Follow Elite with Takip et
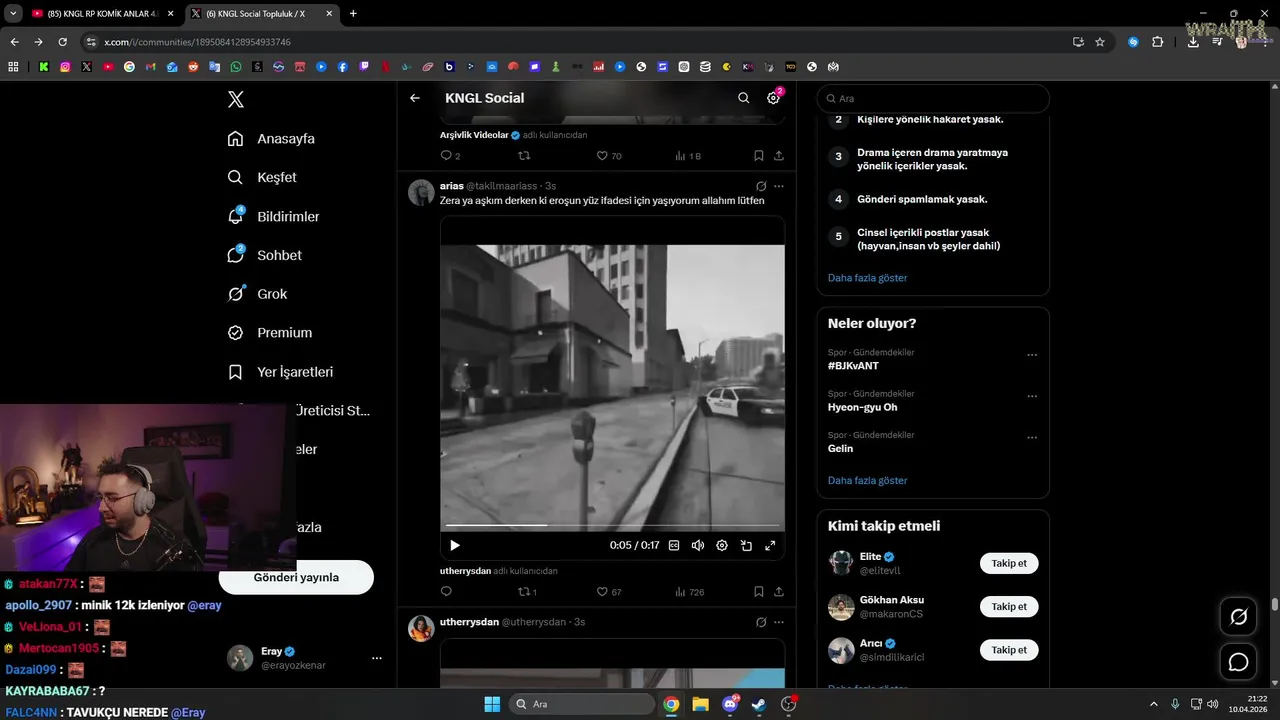1280x720 pixels. 1009,563
